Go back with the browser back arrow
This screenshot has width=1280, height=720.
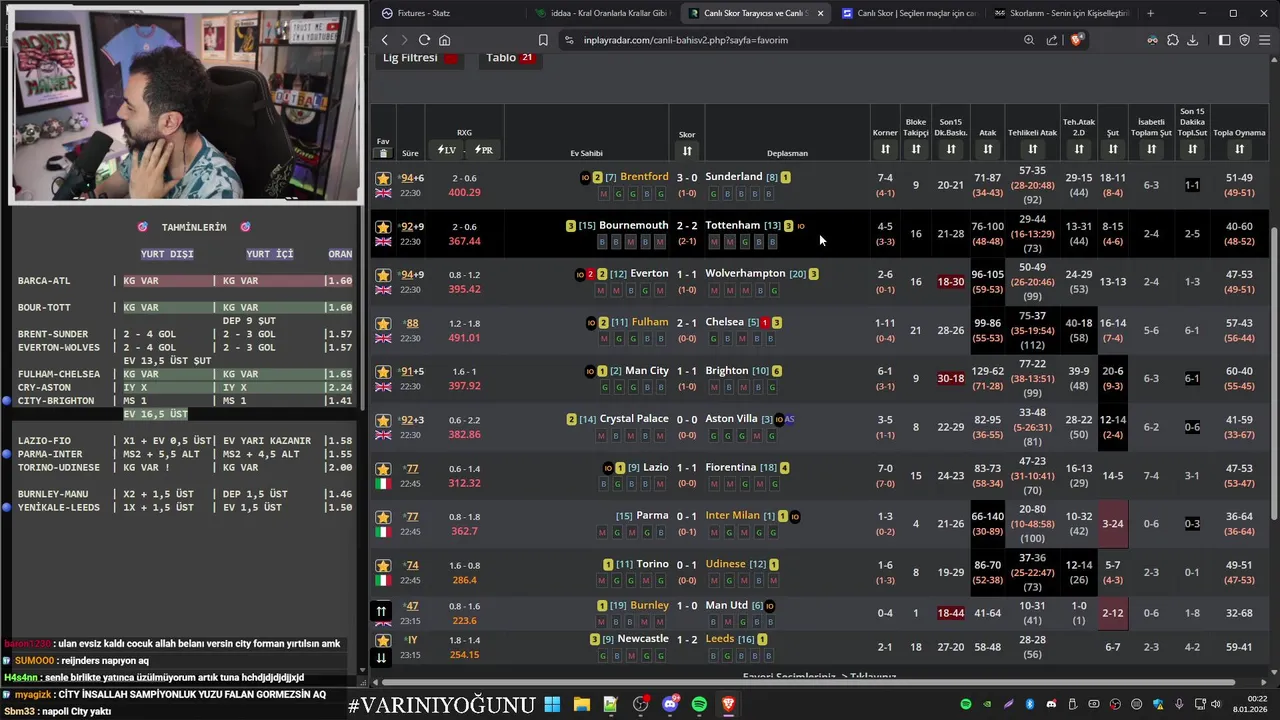[x=385, y=40]
